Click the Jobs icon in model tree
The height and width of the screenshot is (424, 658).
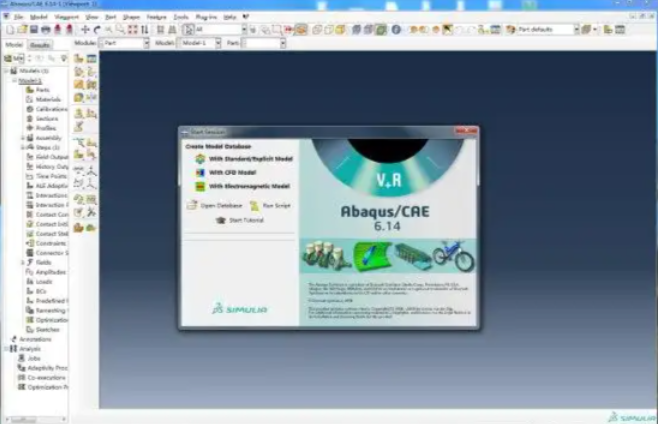22,358
